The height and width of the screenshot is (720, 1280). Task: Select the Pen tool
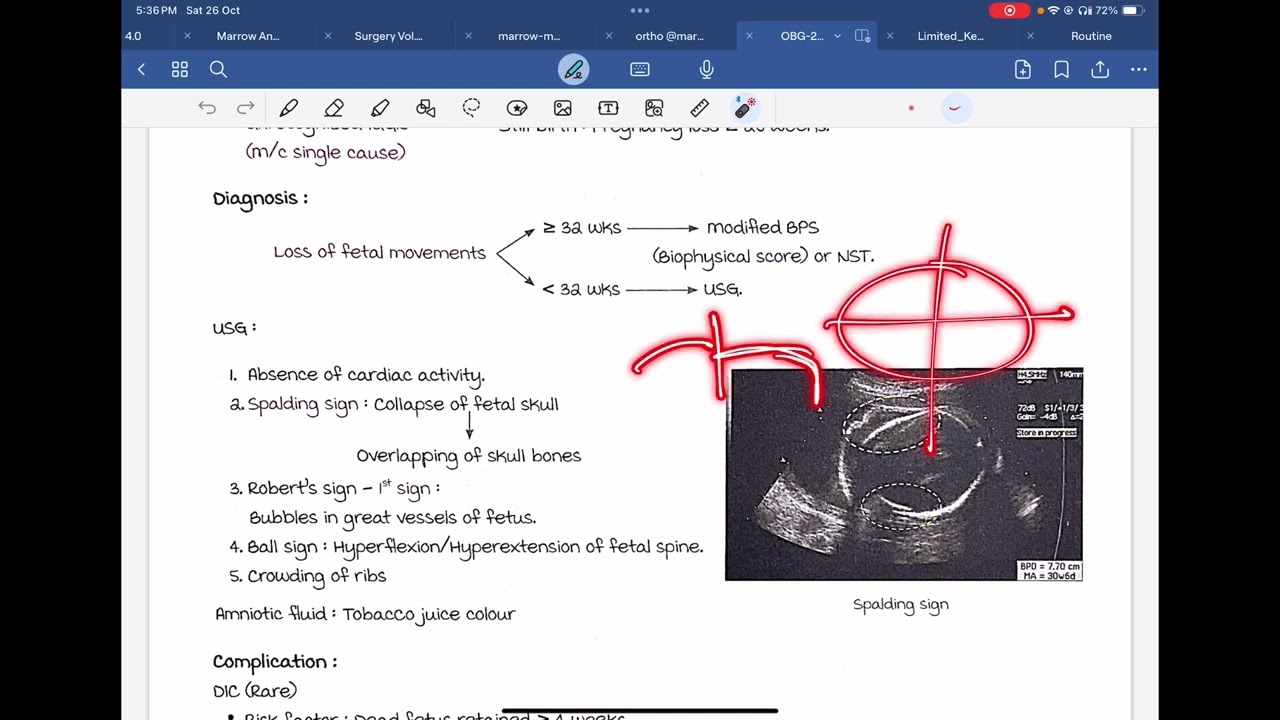[x=289, y=108]
